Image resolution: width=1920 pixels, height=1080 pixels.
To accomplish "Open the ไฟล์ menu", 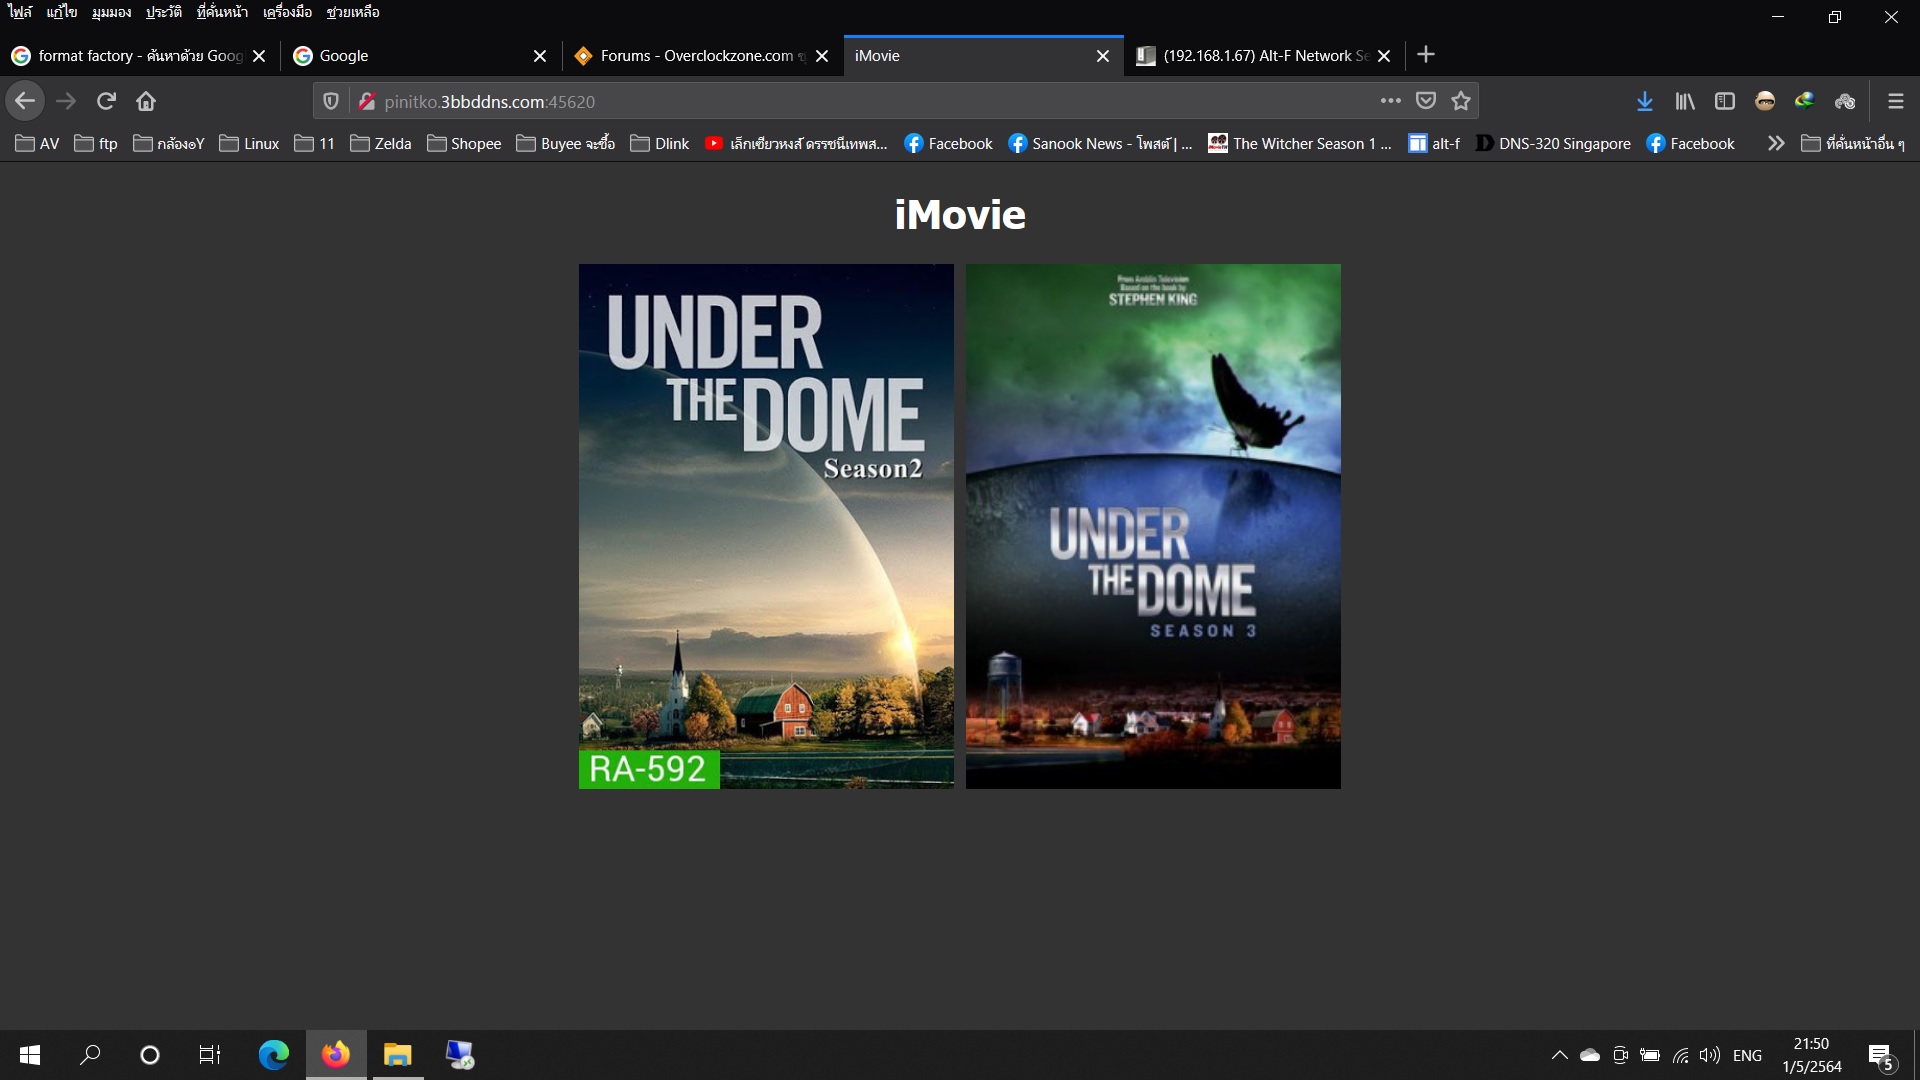I will pyautogui.click(x=20, y=12).
